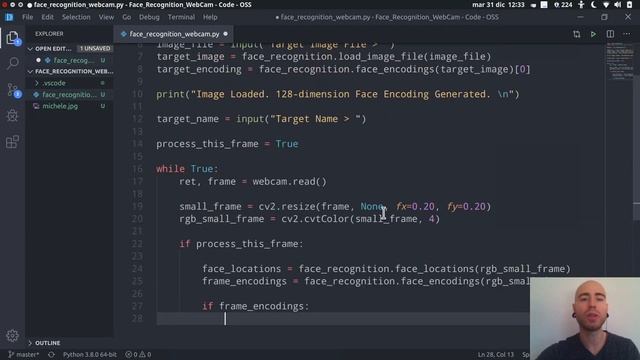Screen dimensions: 640x360
Task: Open face_recognitio... file in folder tree
Action: pos(69,94)
